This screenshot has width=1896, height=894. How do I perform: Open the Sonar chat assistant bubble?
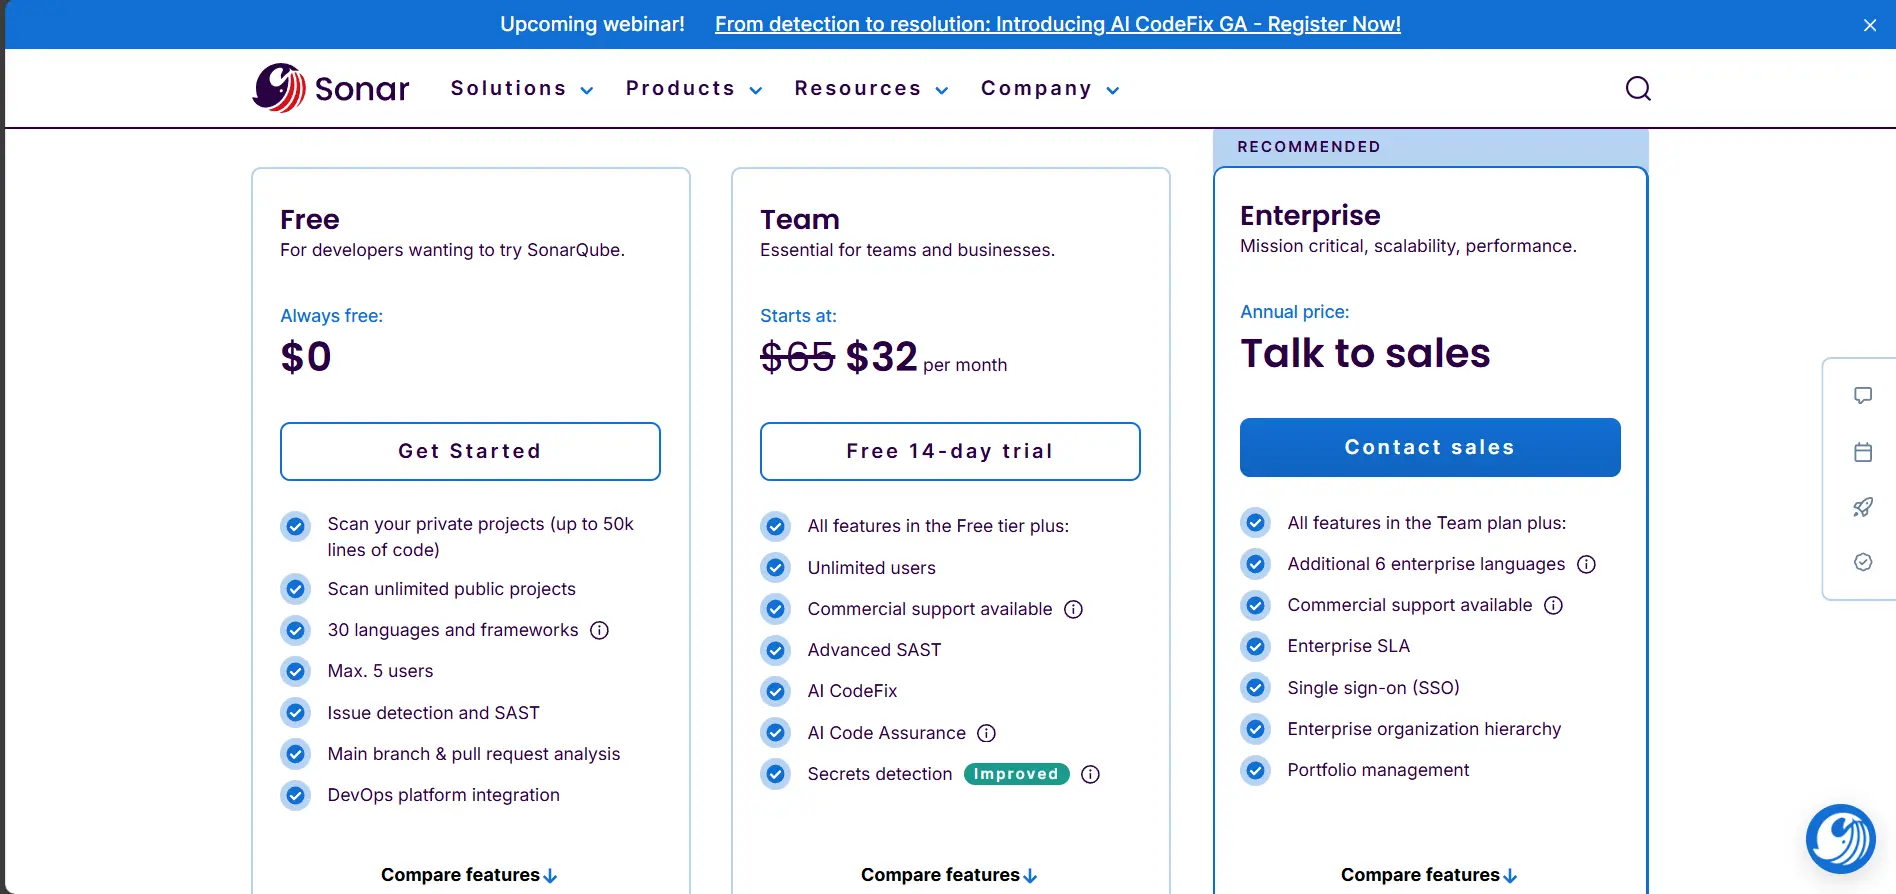[x=1841, y=839]
